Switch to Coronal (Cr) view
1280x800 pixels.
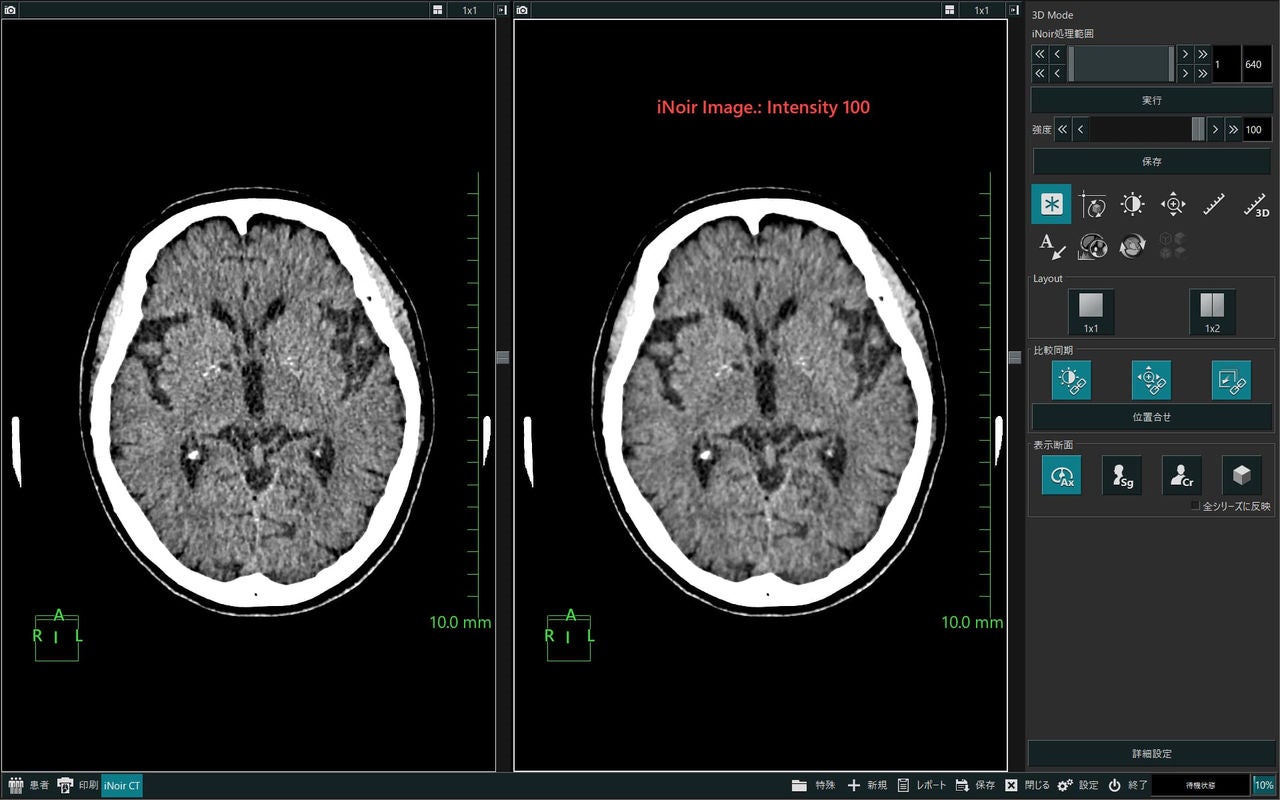point(1182,476)
